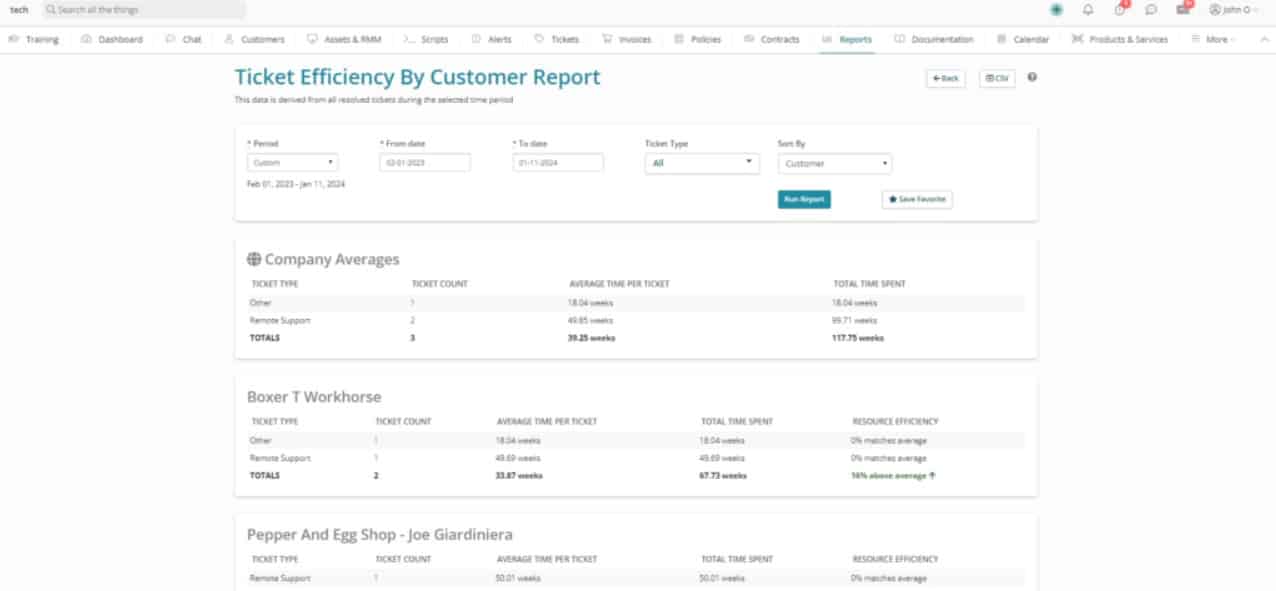The width and height of the screenshot is (1276, 591).
Task: Open the Chat tab
Action: (184, 40)
